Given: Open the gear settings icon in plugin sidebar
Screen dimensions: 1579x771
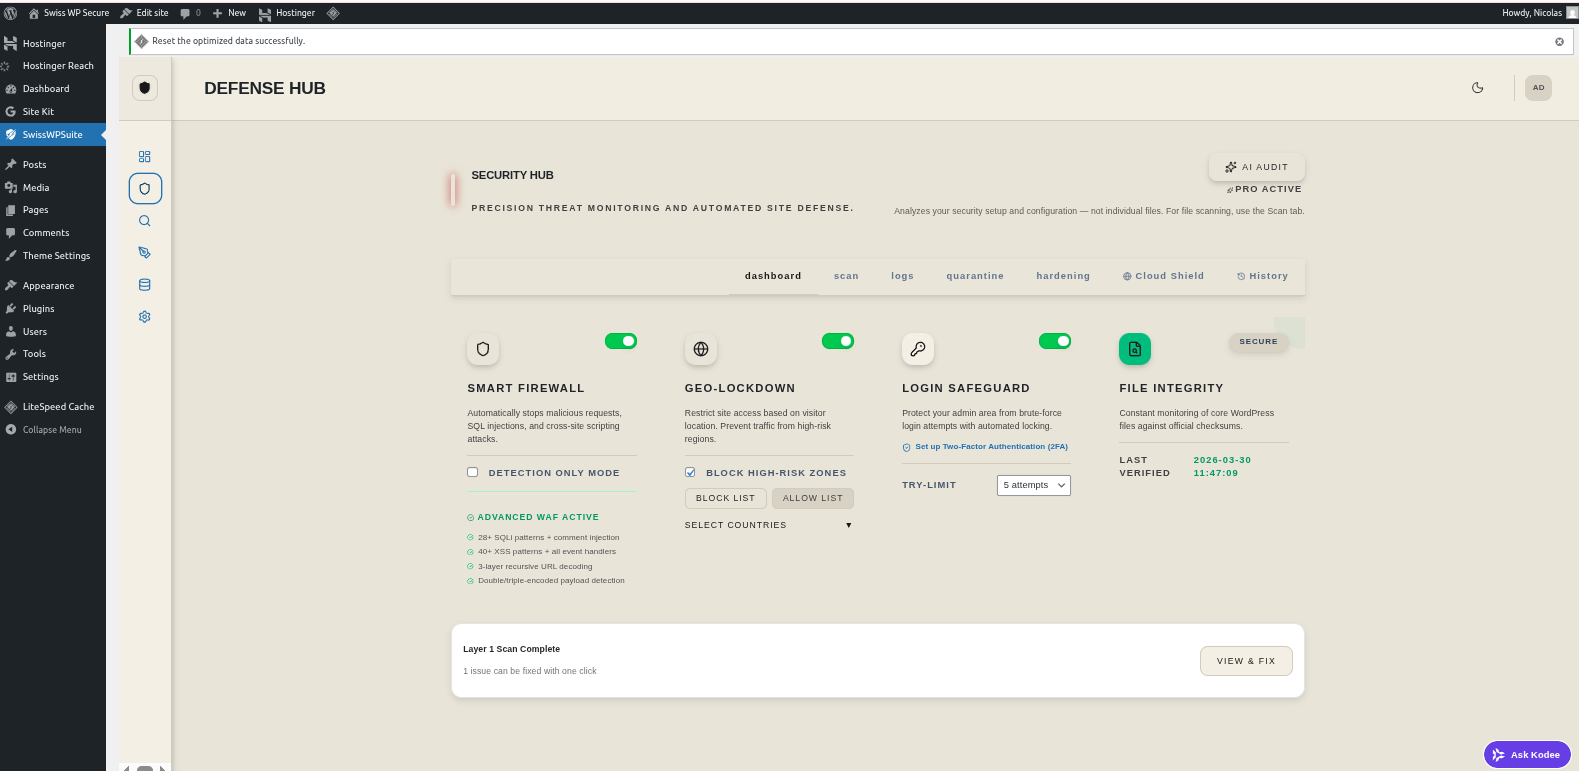Looking at the screenshot, I should 145,317.
